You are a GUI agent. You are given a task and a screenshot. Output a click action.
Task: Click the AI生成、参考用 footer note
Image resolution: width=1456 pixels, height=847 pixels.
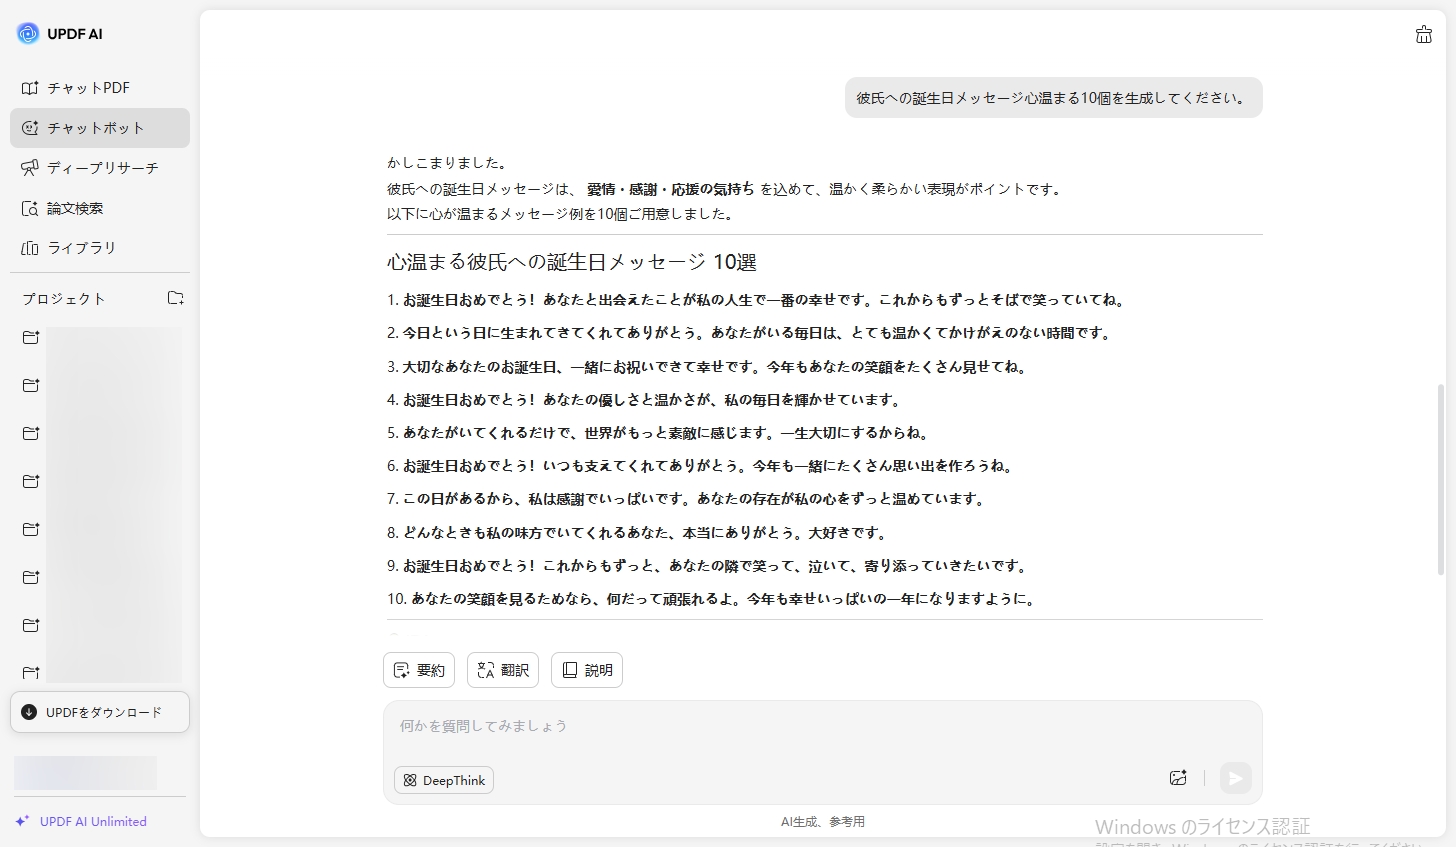(822, 822)
